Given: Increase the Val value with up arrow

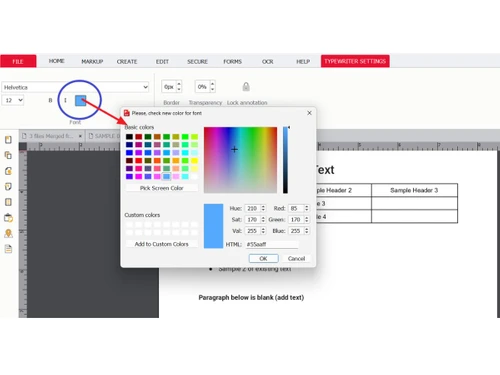Looking at the screenshot, I should [x=263, y=229].
